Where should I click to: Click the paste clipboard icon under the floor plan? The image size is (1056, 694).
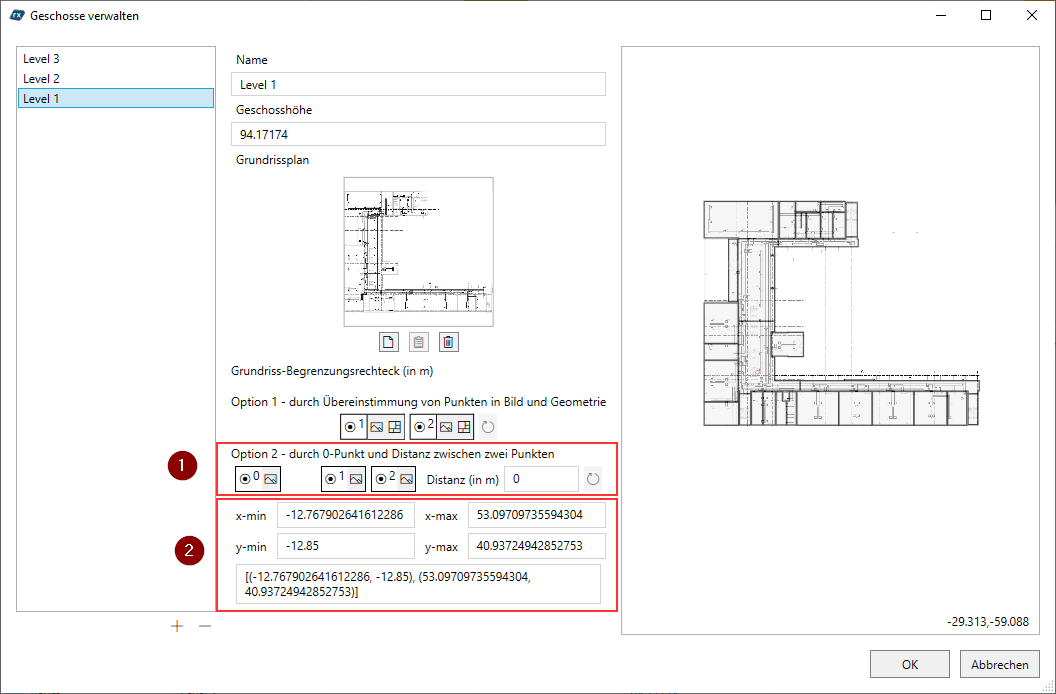tap(419, 342)
